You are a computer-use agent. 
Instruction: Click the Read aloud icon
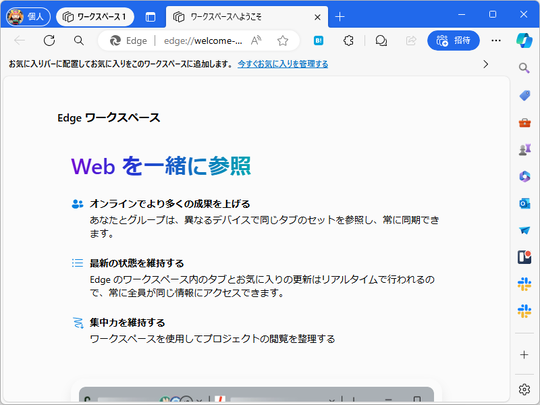(x=256, y=41)
